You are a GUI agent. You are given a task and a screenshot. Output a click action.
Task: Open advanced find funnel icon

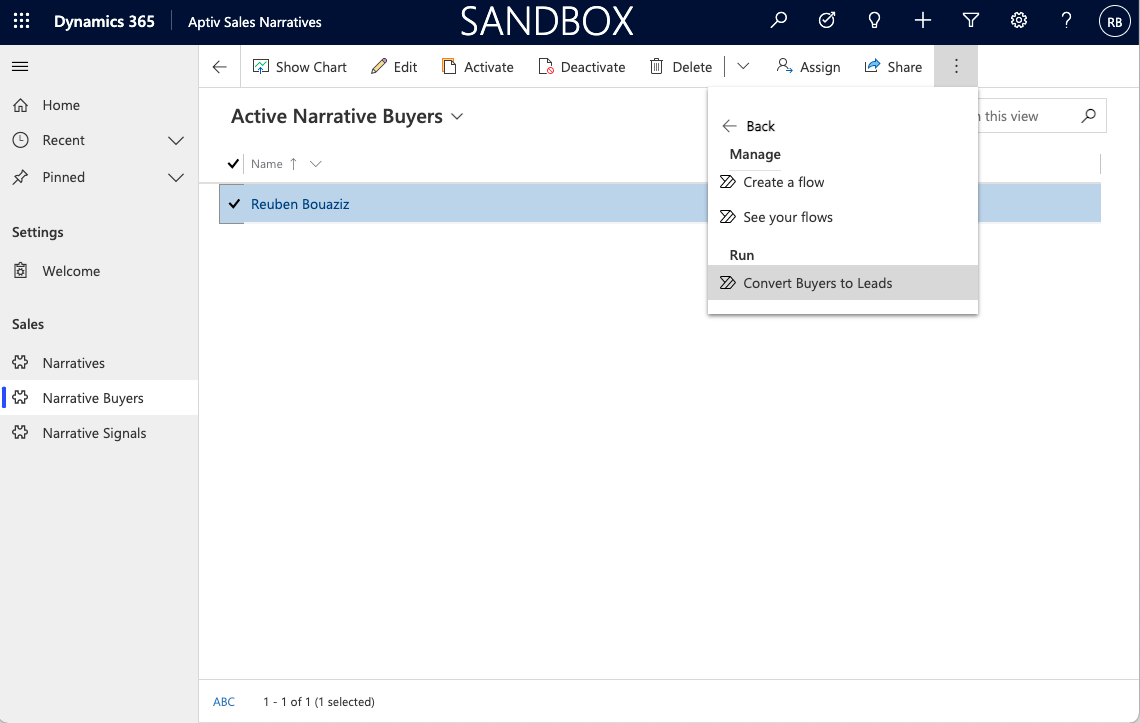click(971, 20)
